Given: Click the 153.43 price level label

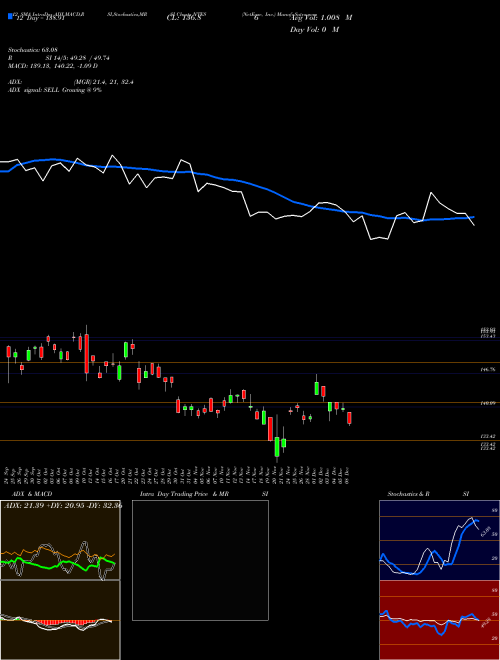Looking at the screenshot, I should point(488,336).
